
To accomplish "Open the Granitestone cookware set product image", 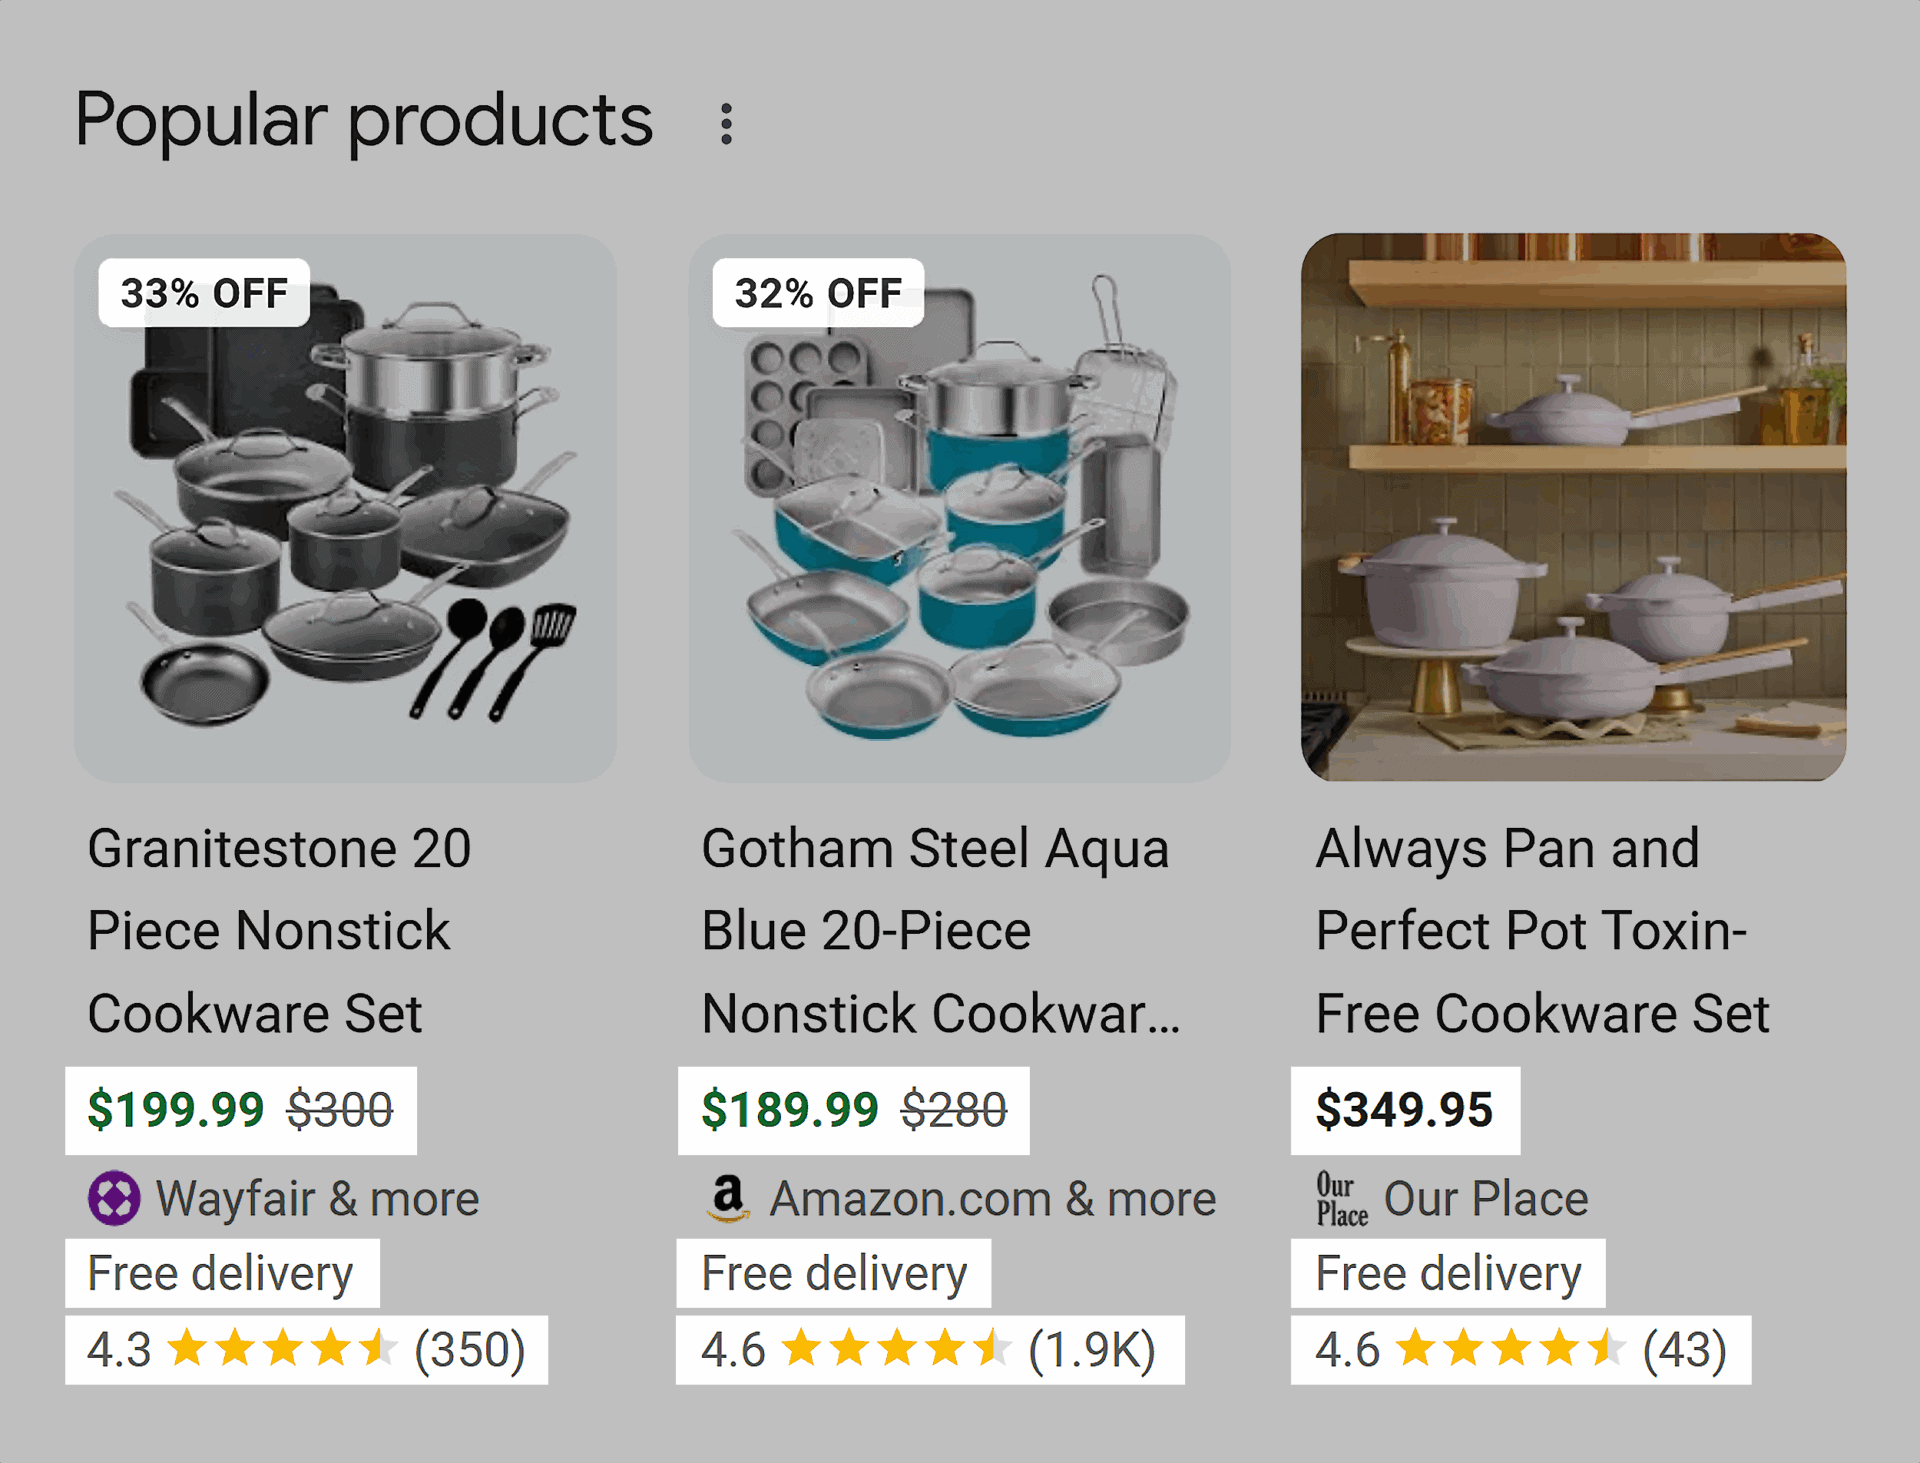I will [345, 508].
